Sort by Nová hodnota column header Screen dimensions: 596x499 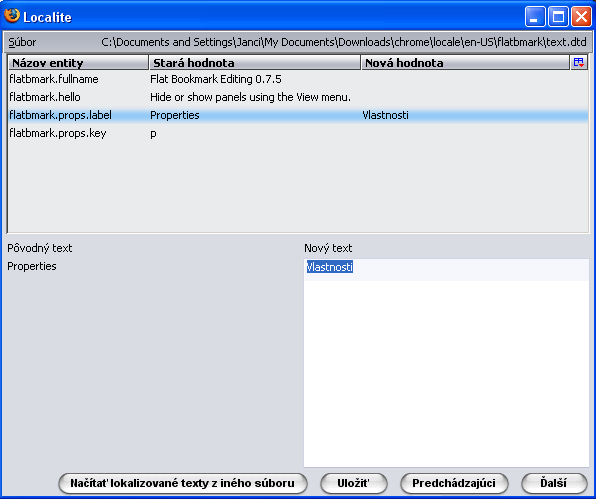tap(465, 63)
